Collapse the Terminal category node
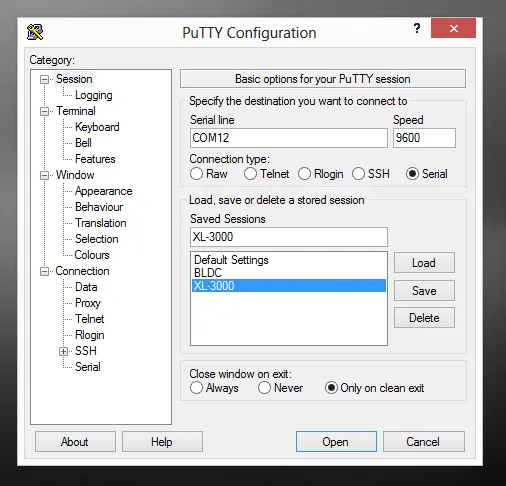Image resolution: width=506 pixels, height=486 pixels. pos(44,111)
